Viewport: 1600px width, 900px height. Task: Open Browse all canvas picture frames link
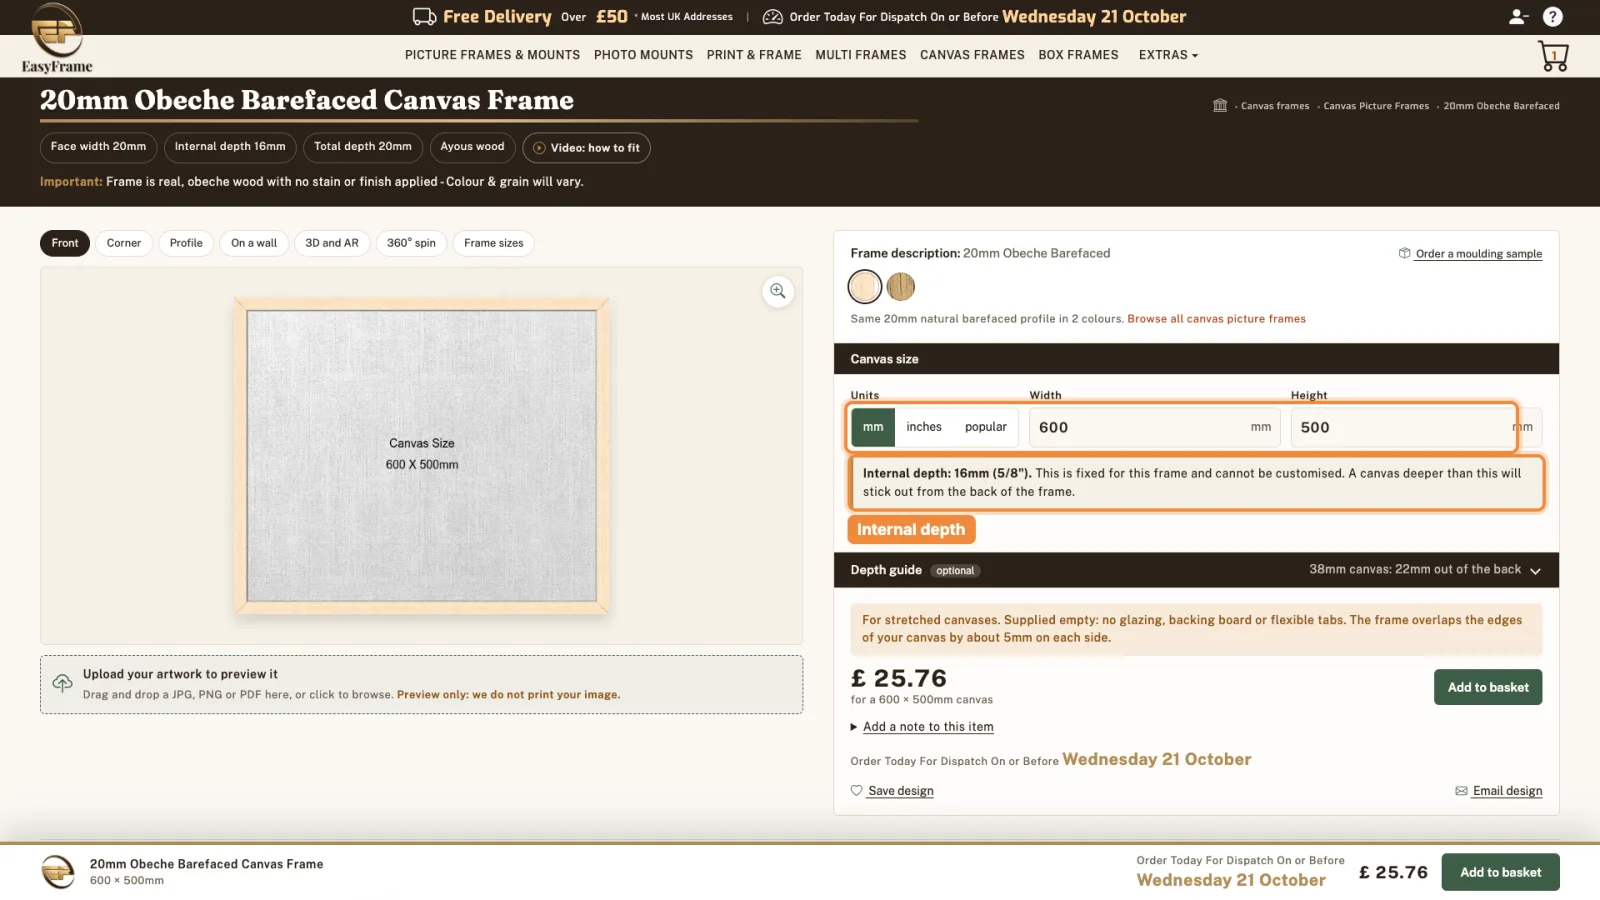pos(1216,319)
